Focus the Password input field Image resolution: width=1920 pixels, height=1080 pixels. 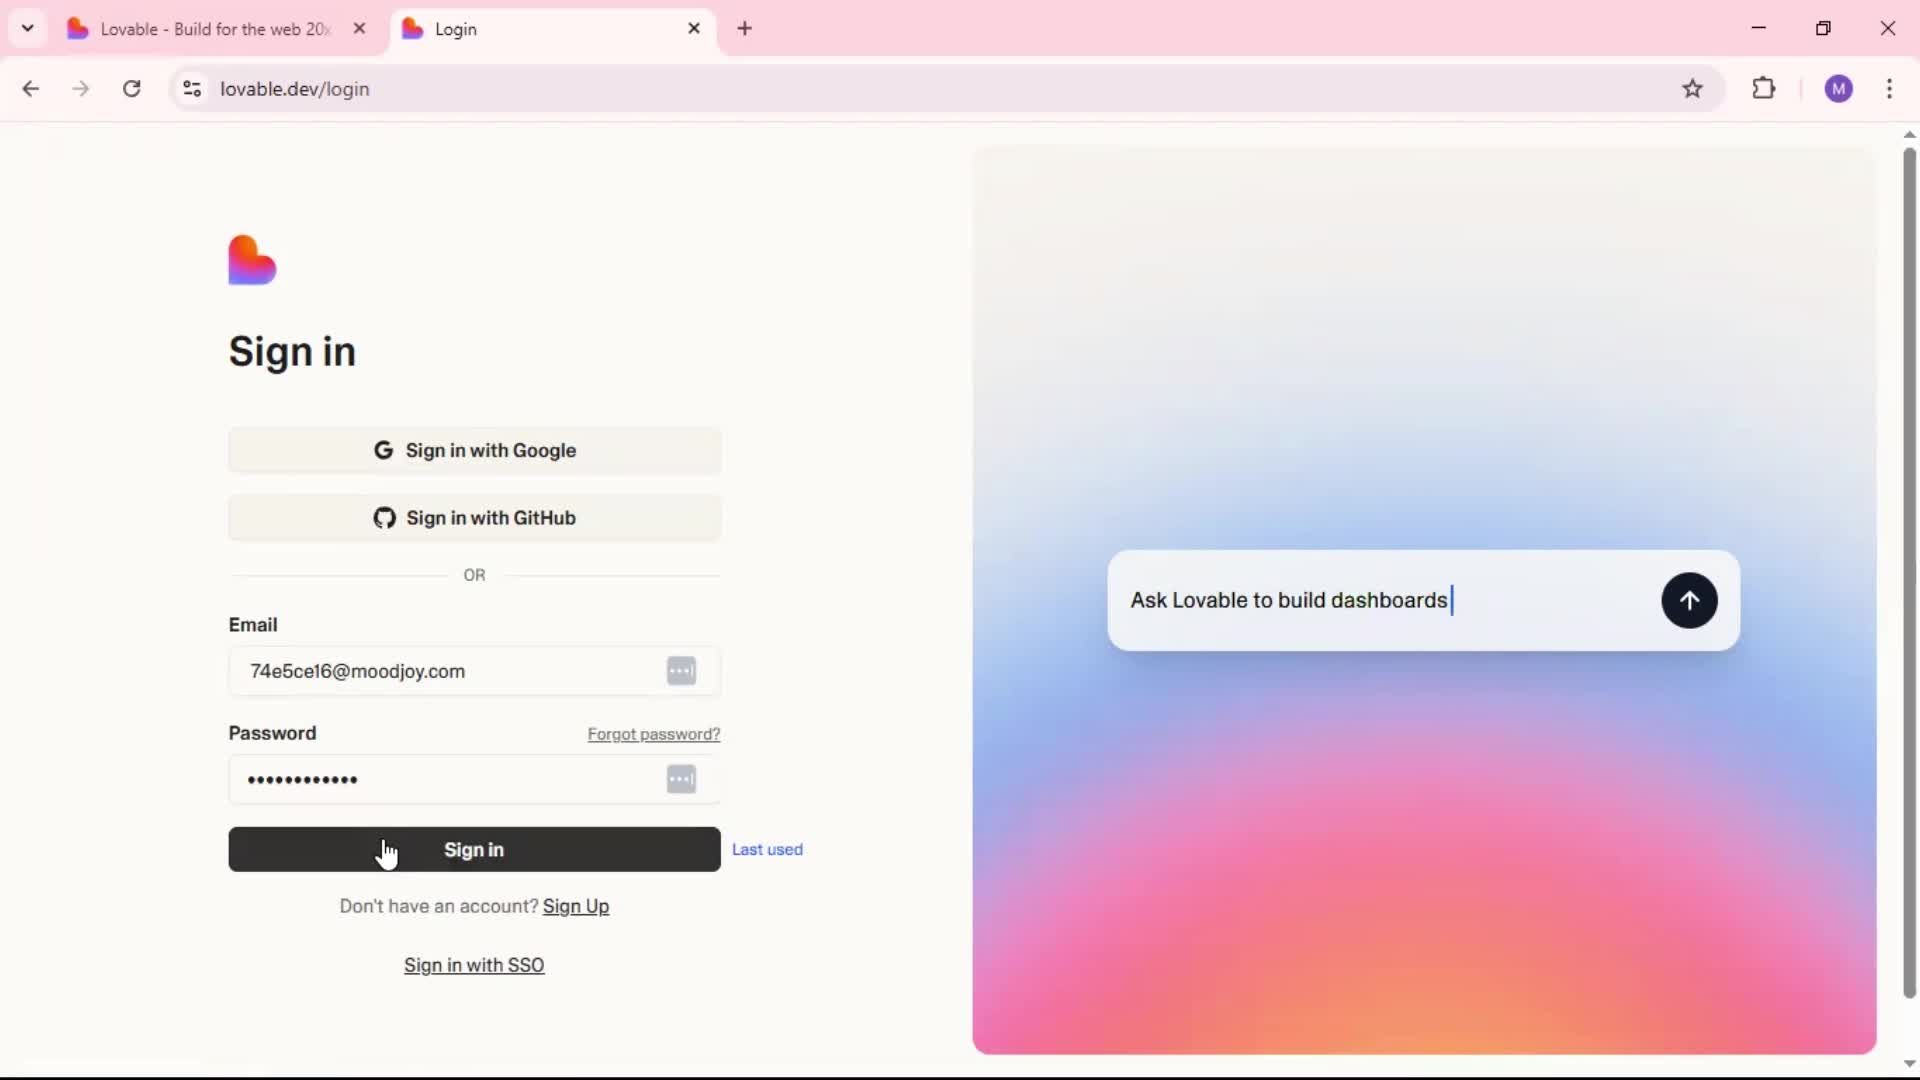(x=474, y=779)
